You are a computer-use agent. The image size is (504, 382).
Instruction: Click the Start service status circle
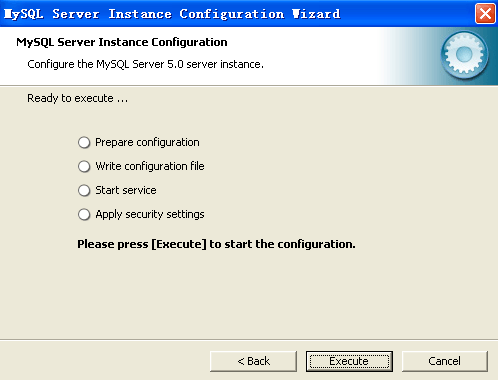[x=84, y=190]
